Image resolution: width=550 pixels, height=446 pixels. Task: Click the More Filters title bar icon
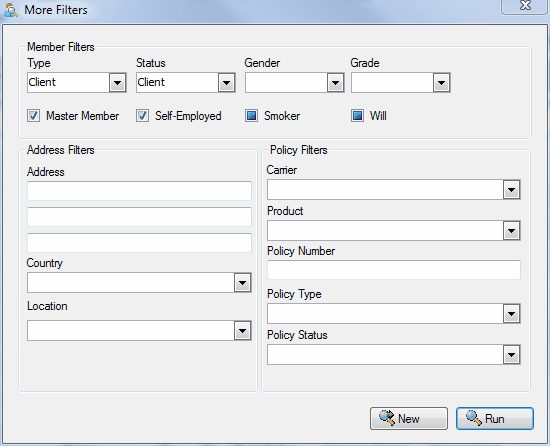tap(11, 10)
